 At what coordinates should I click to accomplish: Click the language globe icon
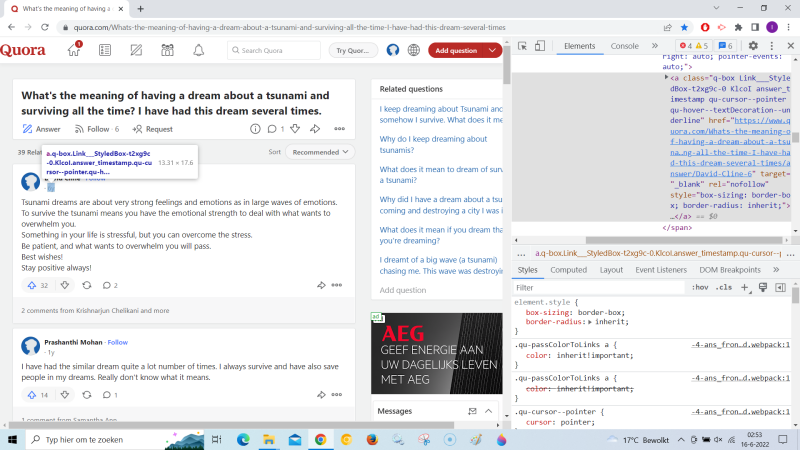pos(413,50)
